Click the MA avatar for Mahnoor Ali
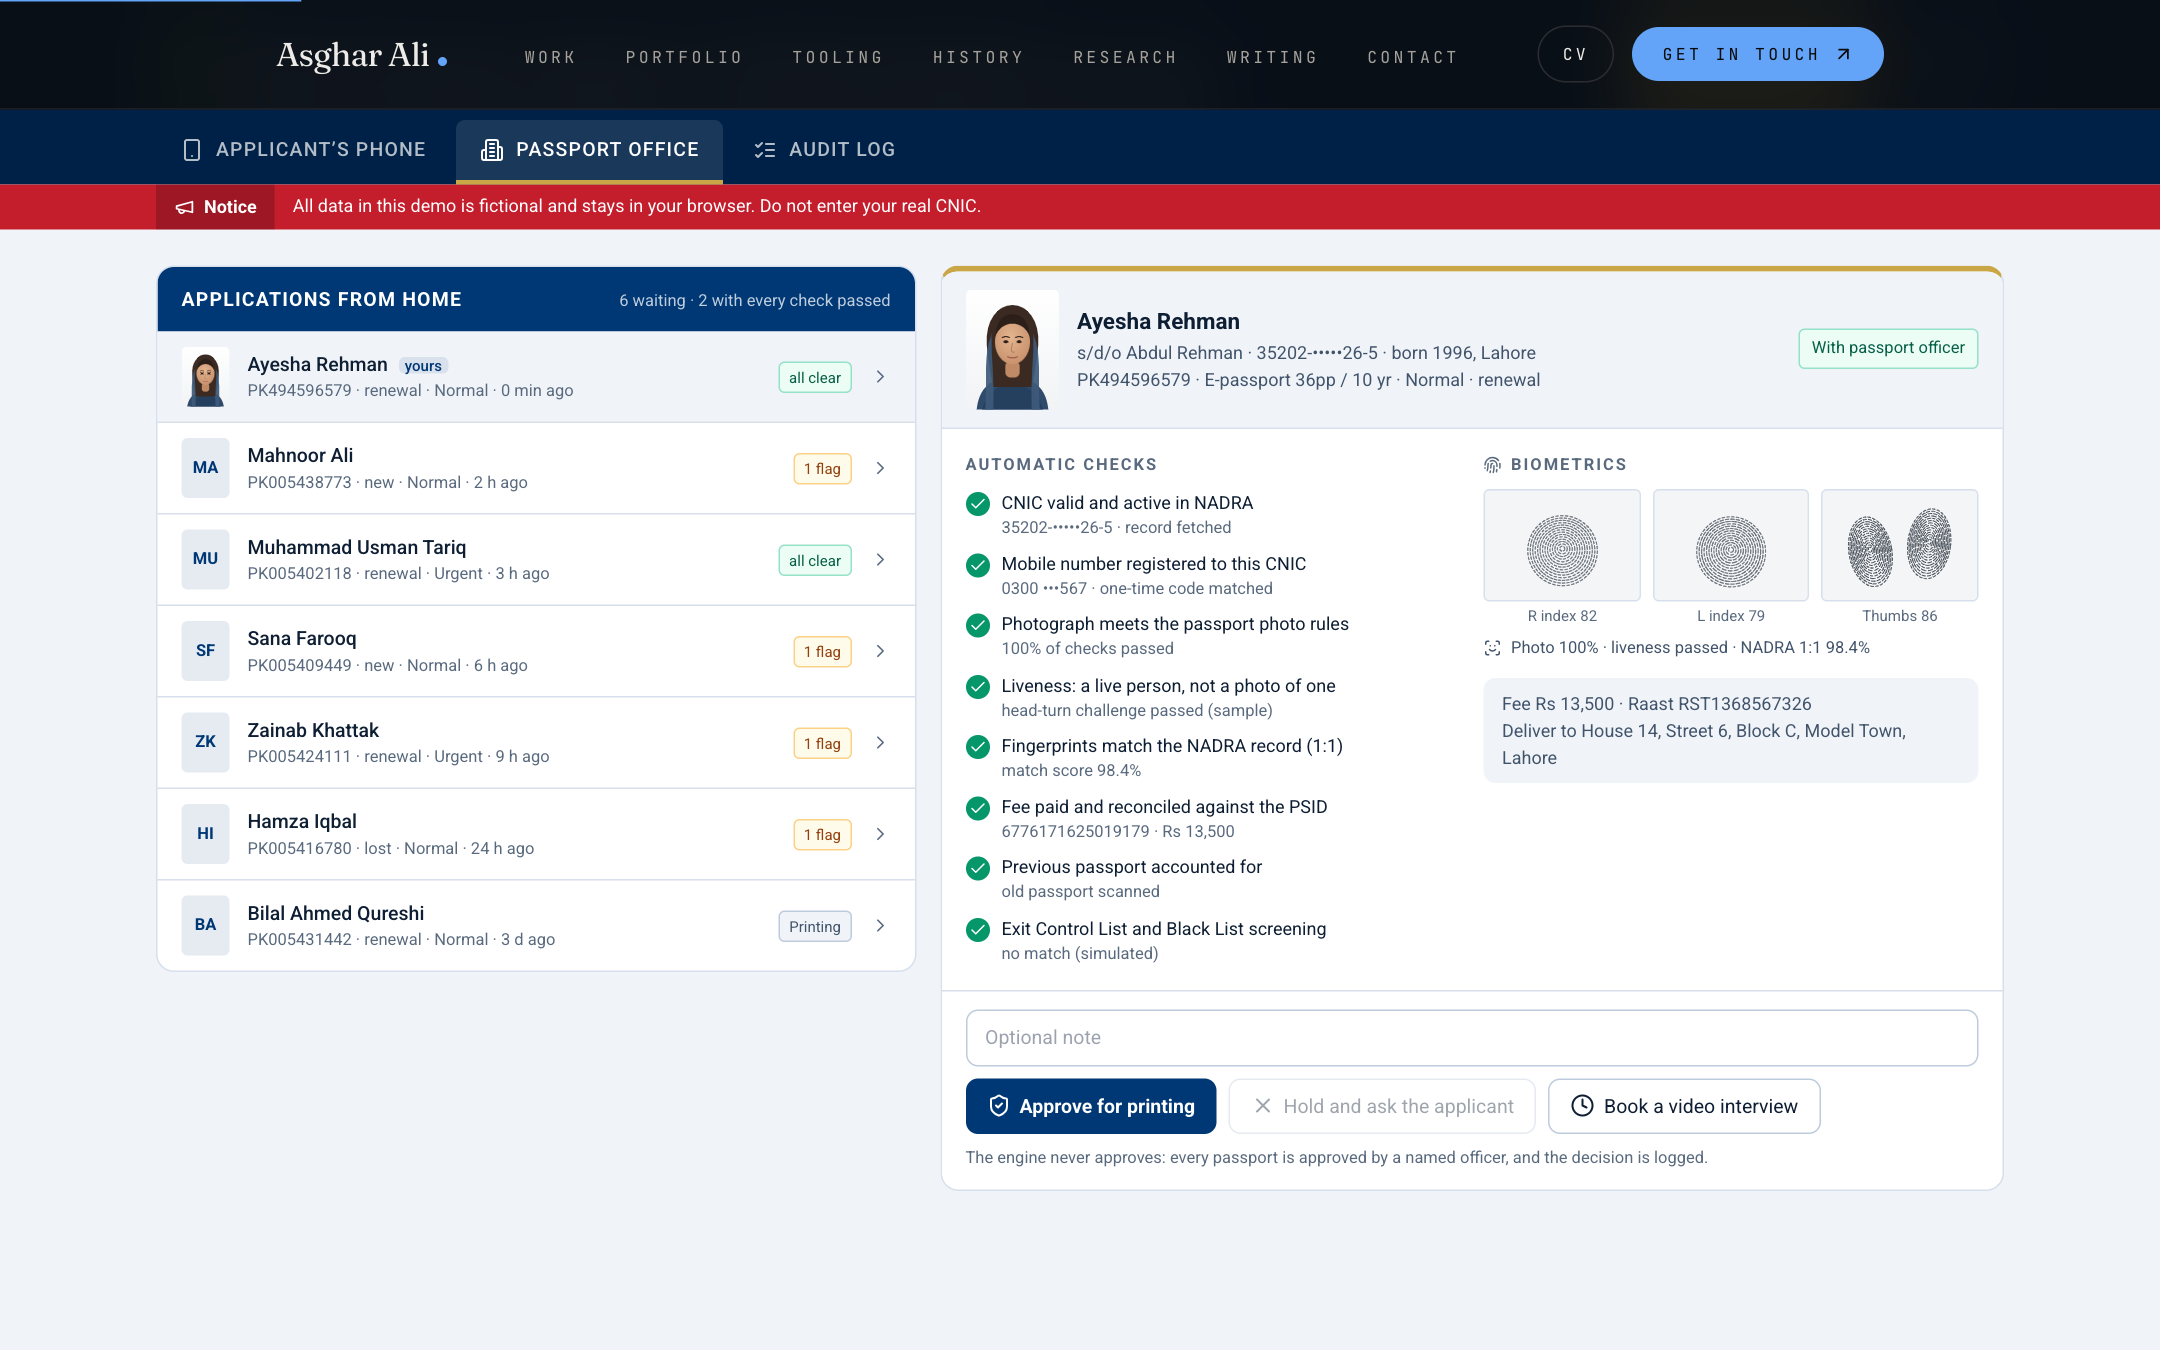The width and height of the screenshot is (2160, 1350). click(x=205, y=468)
